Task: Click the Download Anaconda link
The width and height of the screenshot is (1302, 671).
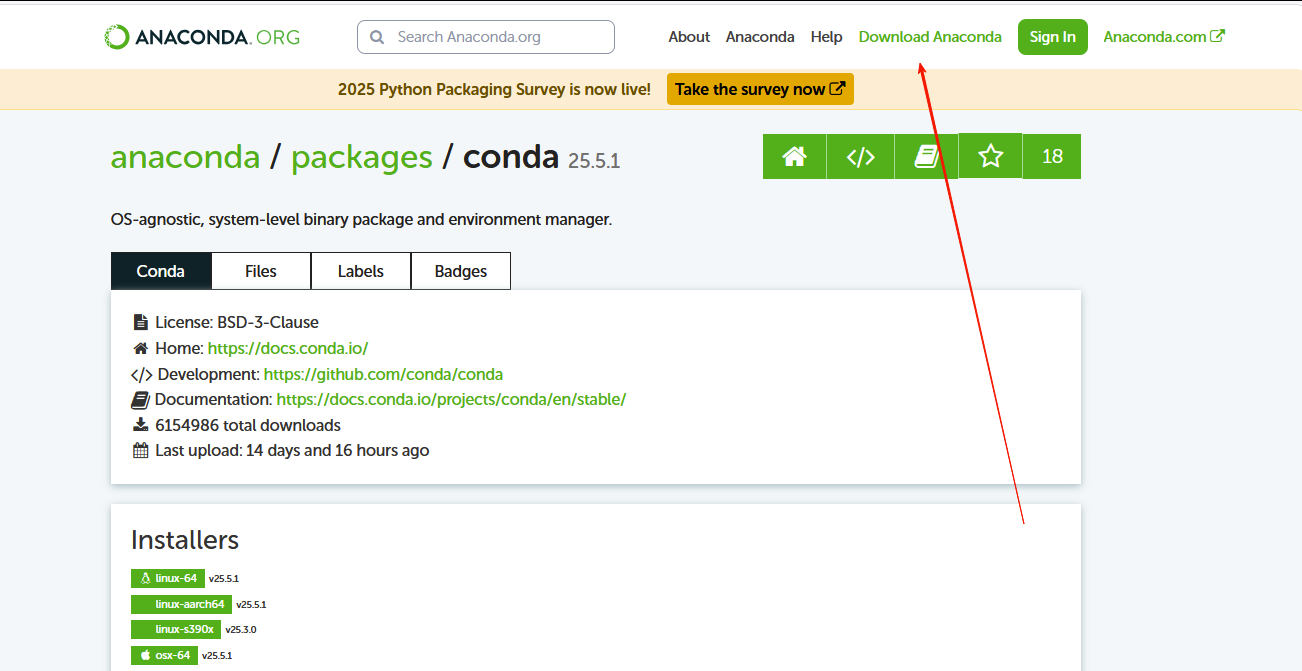Action: tap(930, 37)
